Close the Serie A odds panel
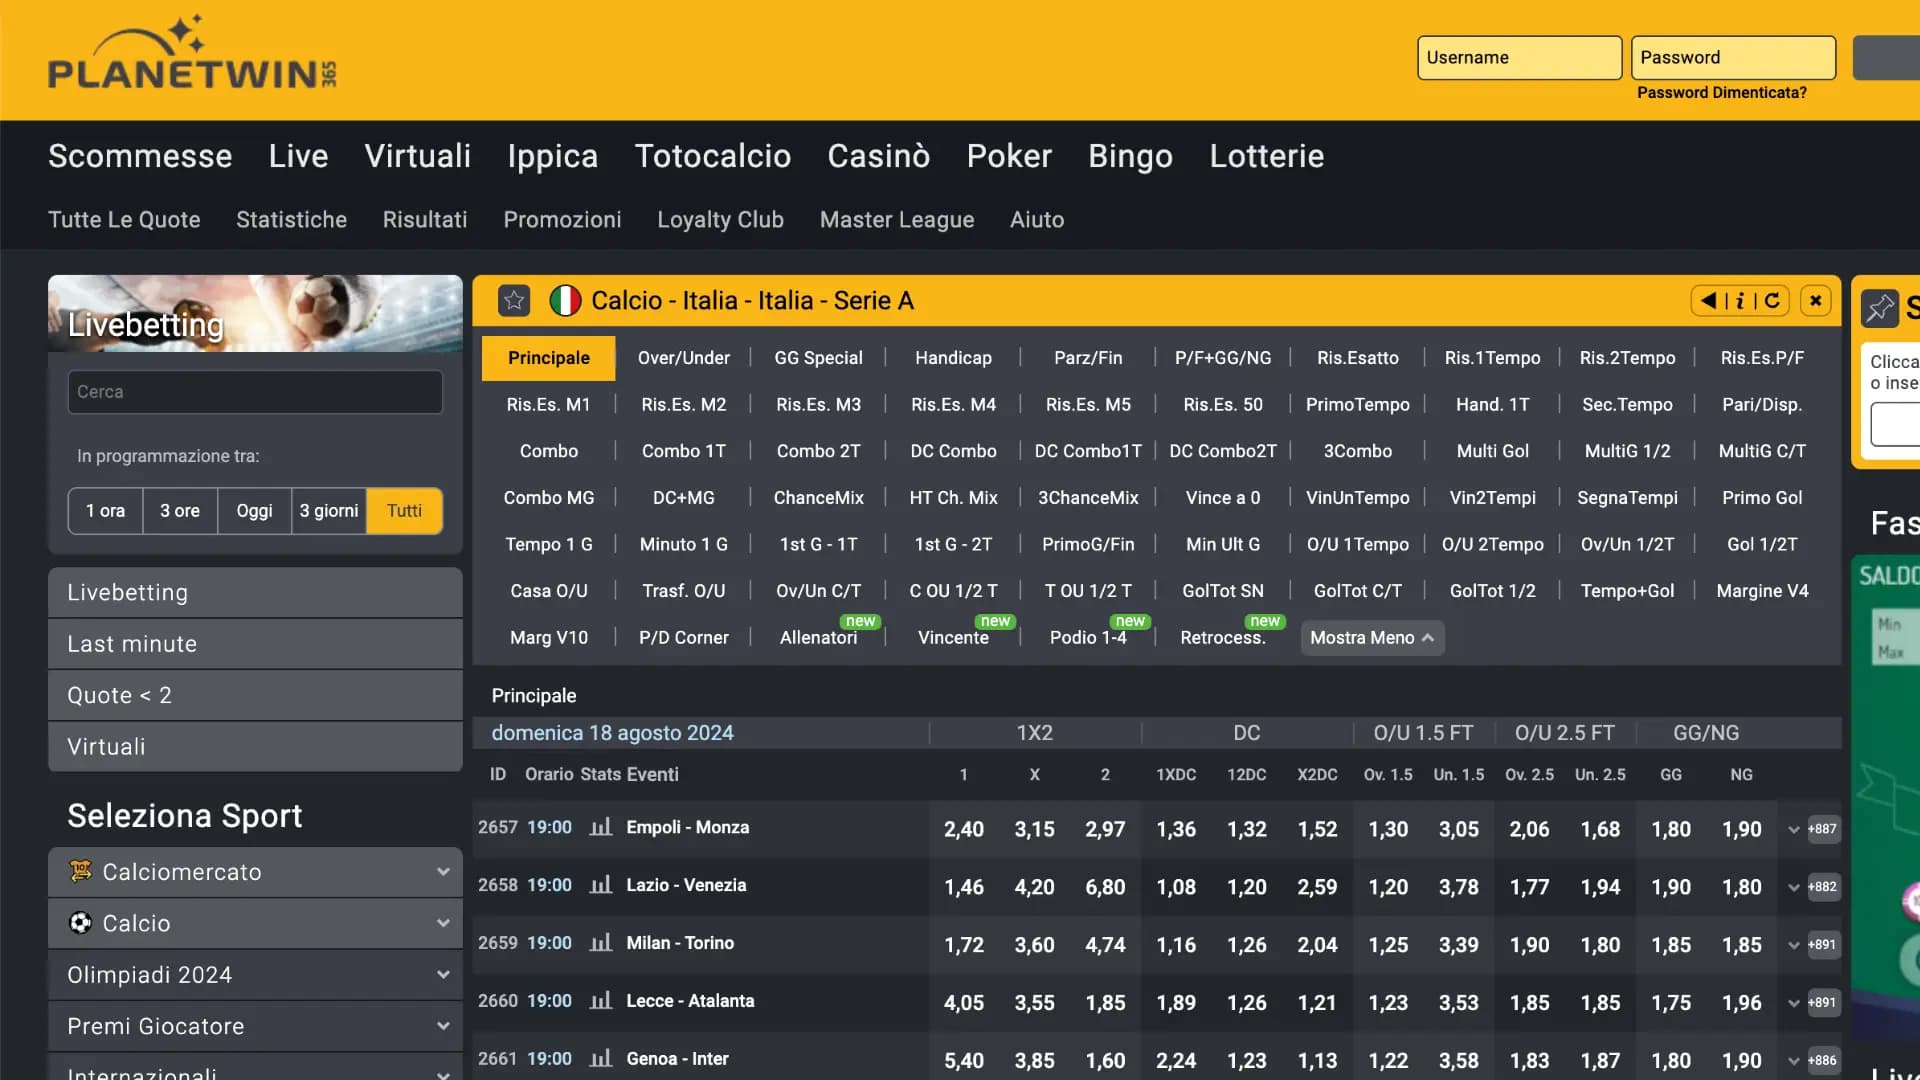 tap(1815, 300)
